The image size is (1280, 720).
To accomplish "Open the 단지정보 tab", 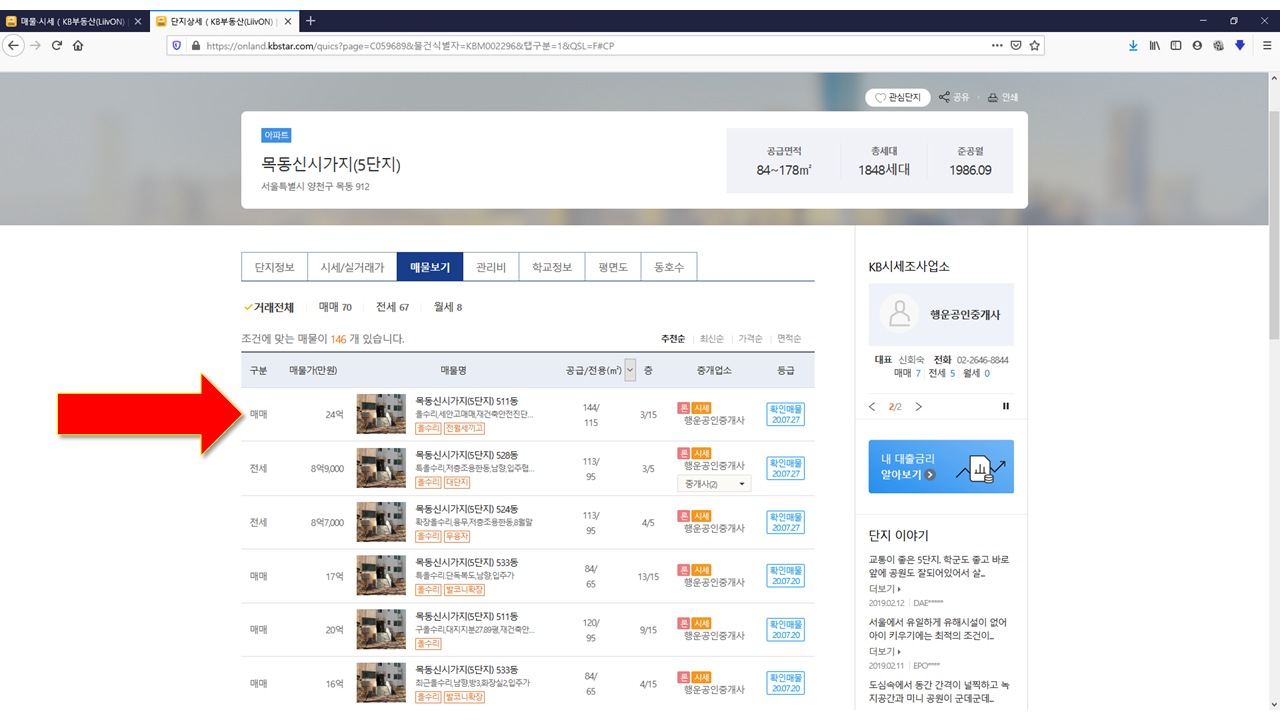I will click(274, 267).
